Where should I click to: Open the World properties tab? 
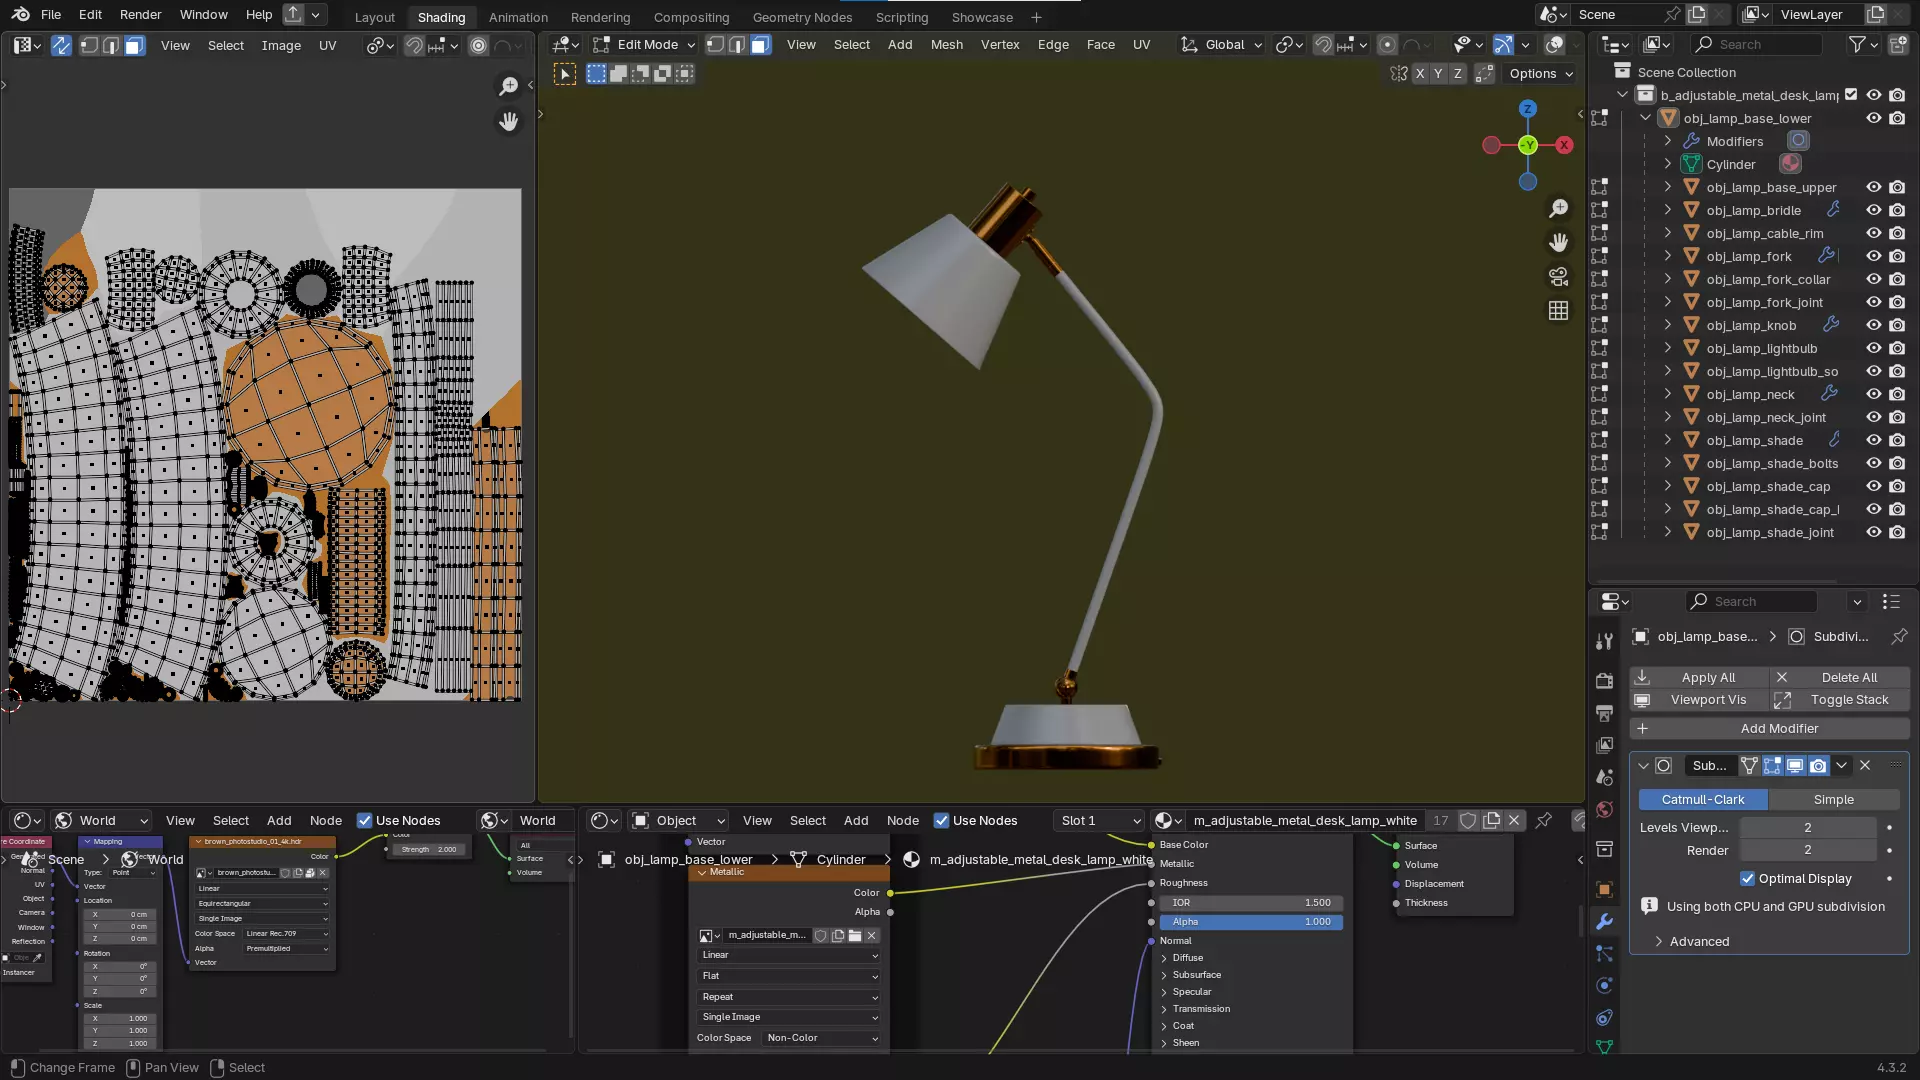tap(1604, 810)
